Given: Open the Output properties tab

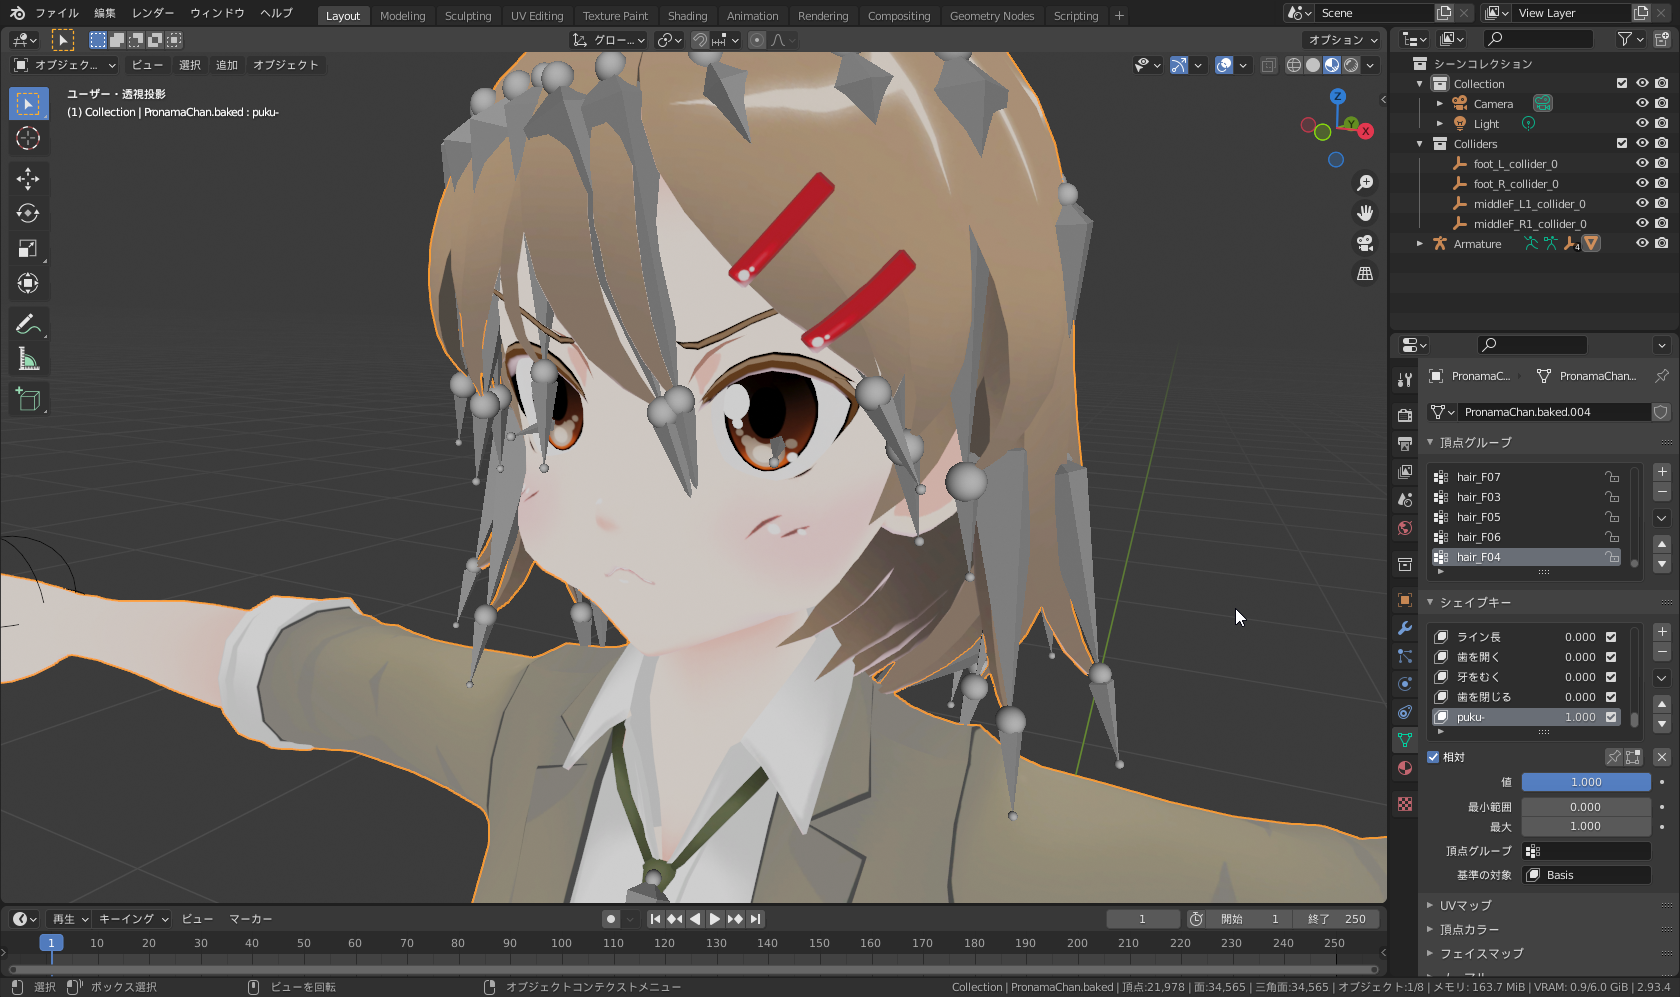Looking at the screenshot, I should coord(1405,443).
